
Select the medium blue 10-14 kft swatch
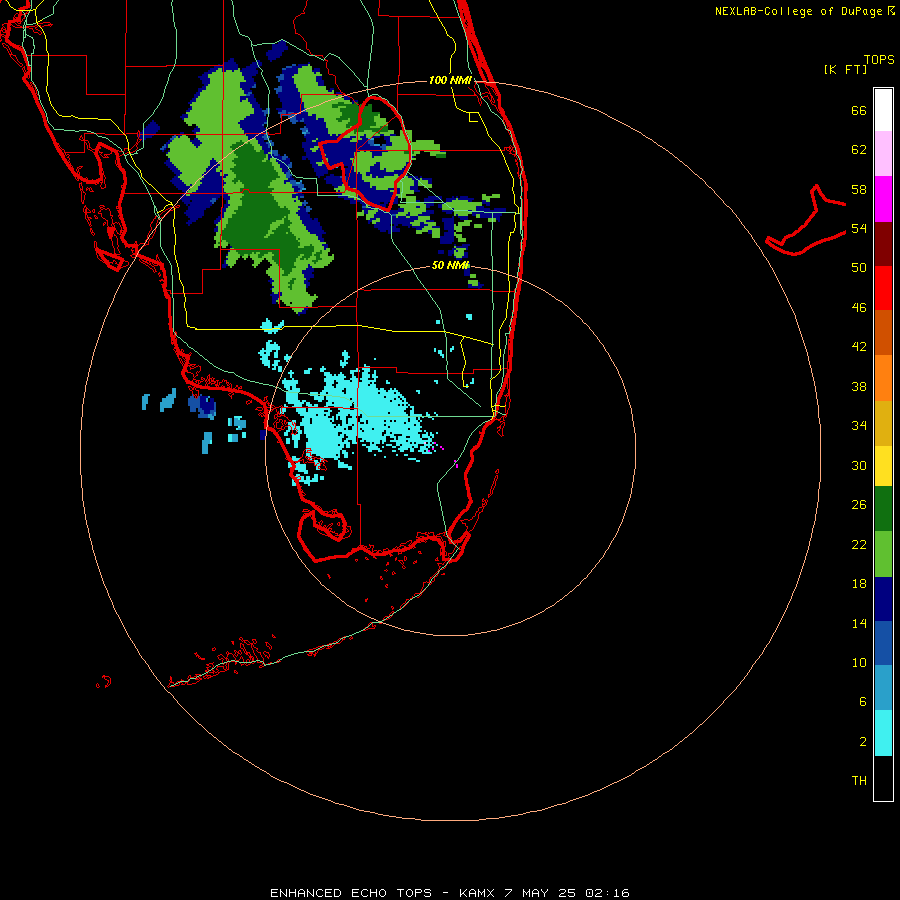[x=883, y=643]
